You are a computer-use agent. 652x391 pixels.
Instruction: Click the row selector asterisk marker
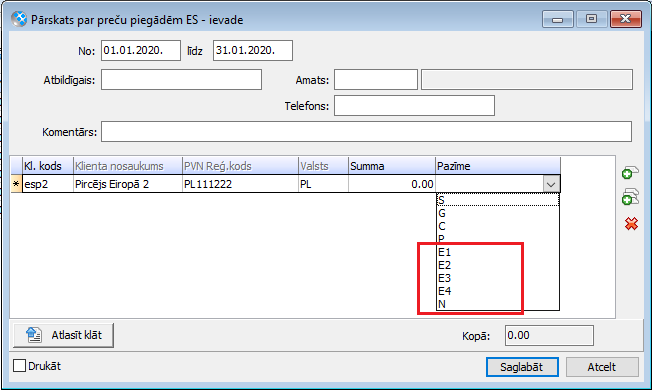pos(16,184)
